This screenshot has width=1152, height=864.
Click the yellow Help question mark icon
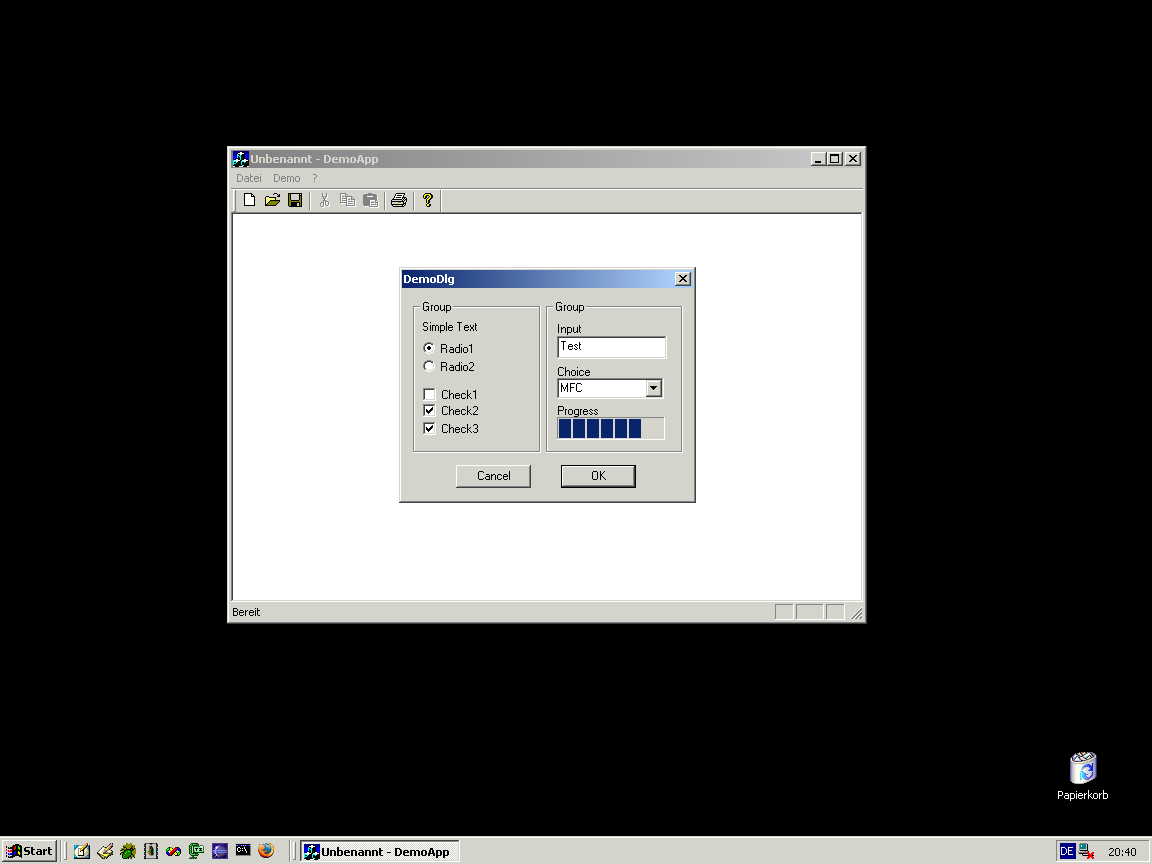[x=428, y=200]
